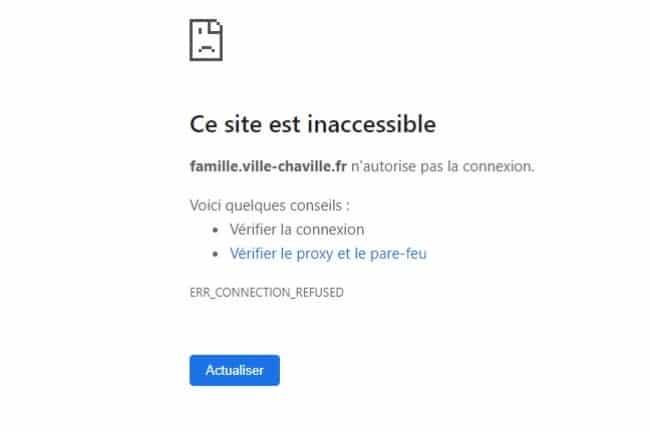650x433 pixels.
Task: Click the folded corner of the page icon
Action: click(x=216, y=27)
